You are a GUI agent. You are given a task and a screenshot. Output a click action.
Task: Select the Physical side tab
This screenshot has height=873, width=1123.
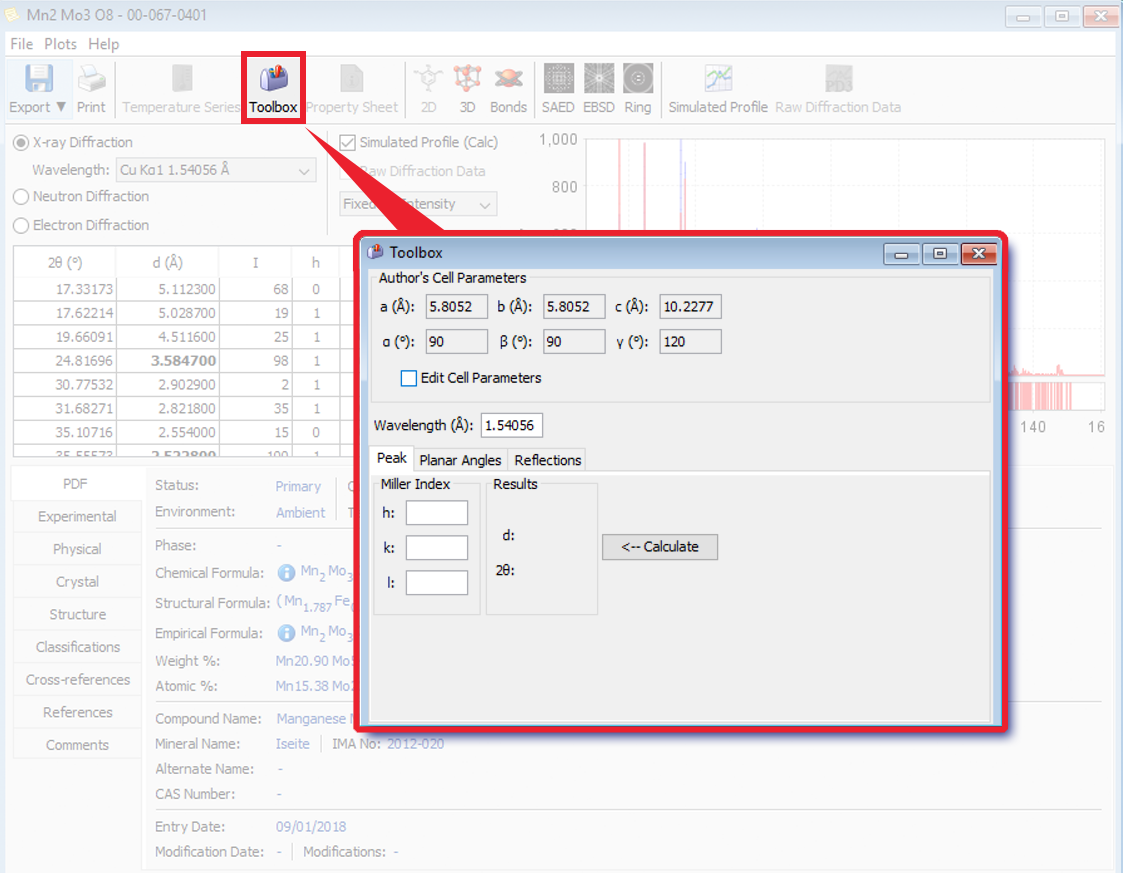77,549
